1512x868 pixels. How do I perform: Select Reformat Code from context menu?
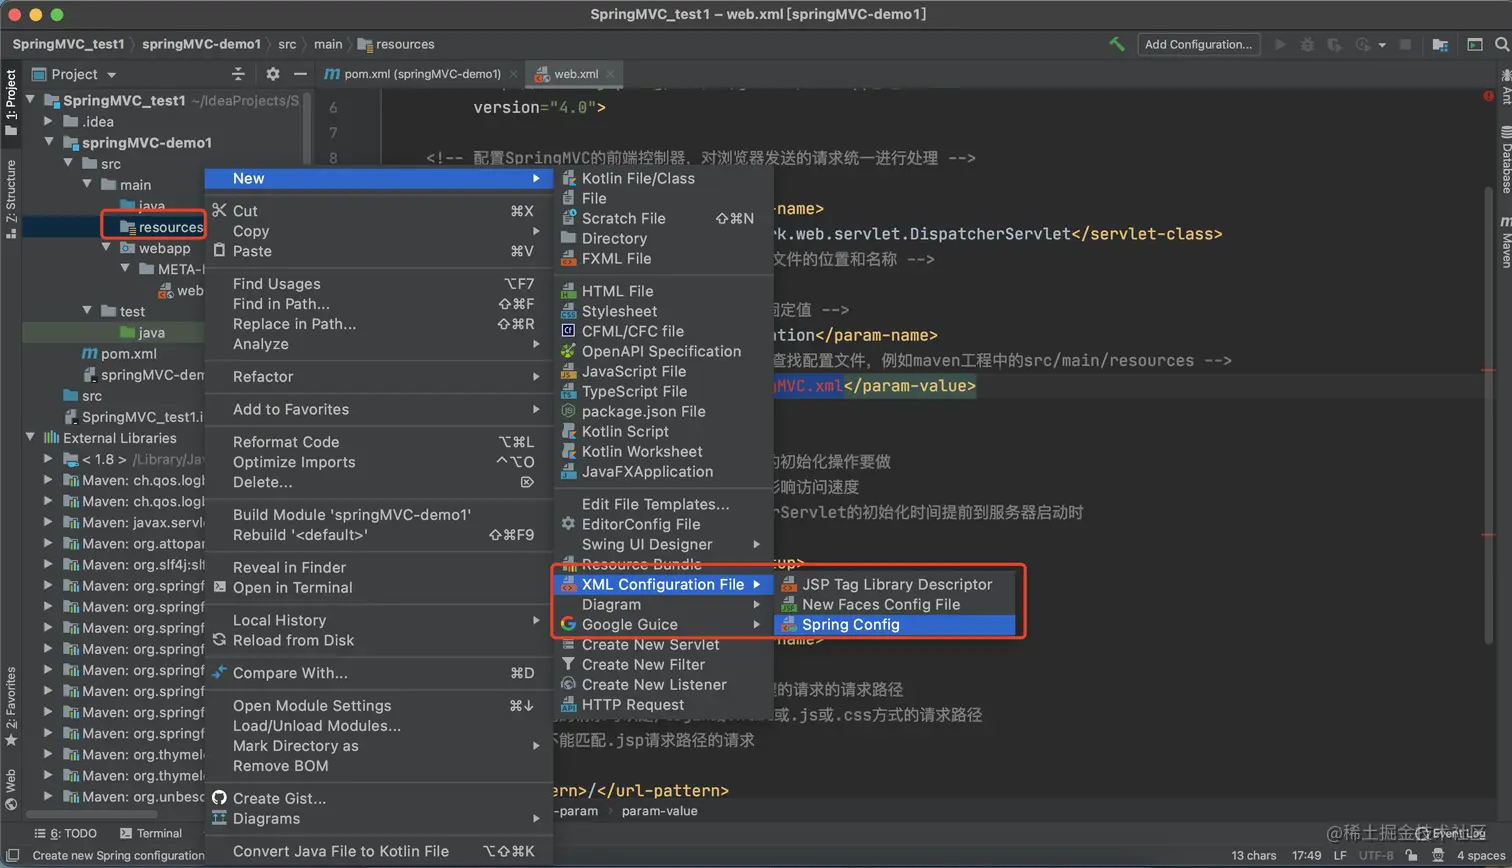378,442
